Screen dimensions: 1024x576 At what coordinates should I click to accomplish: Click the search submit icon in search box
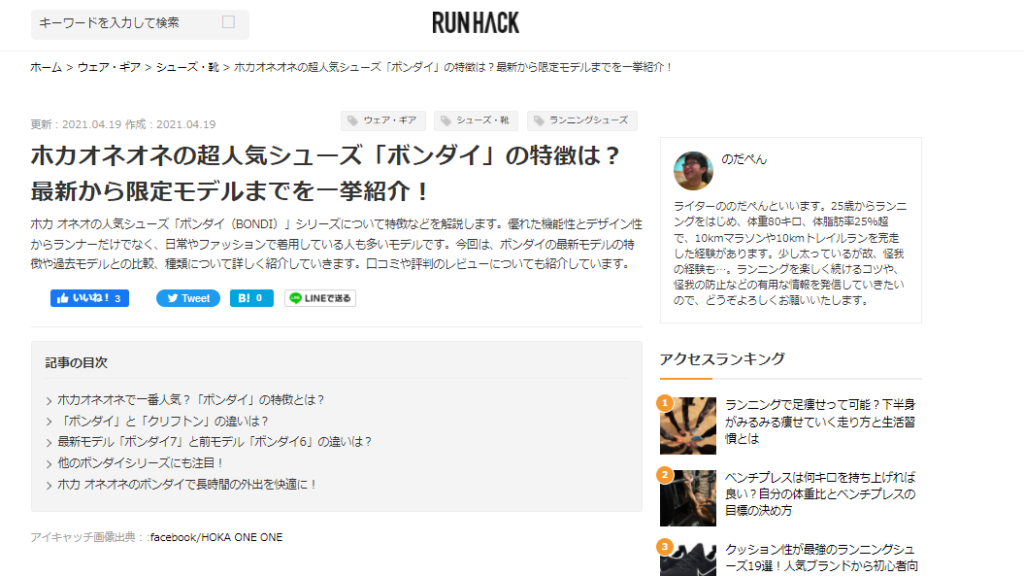229,22
